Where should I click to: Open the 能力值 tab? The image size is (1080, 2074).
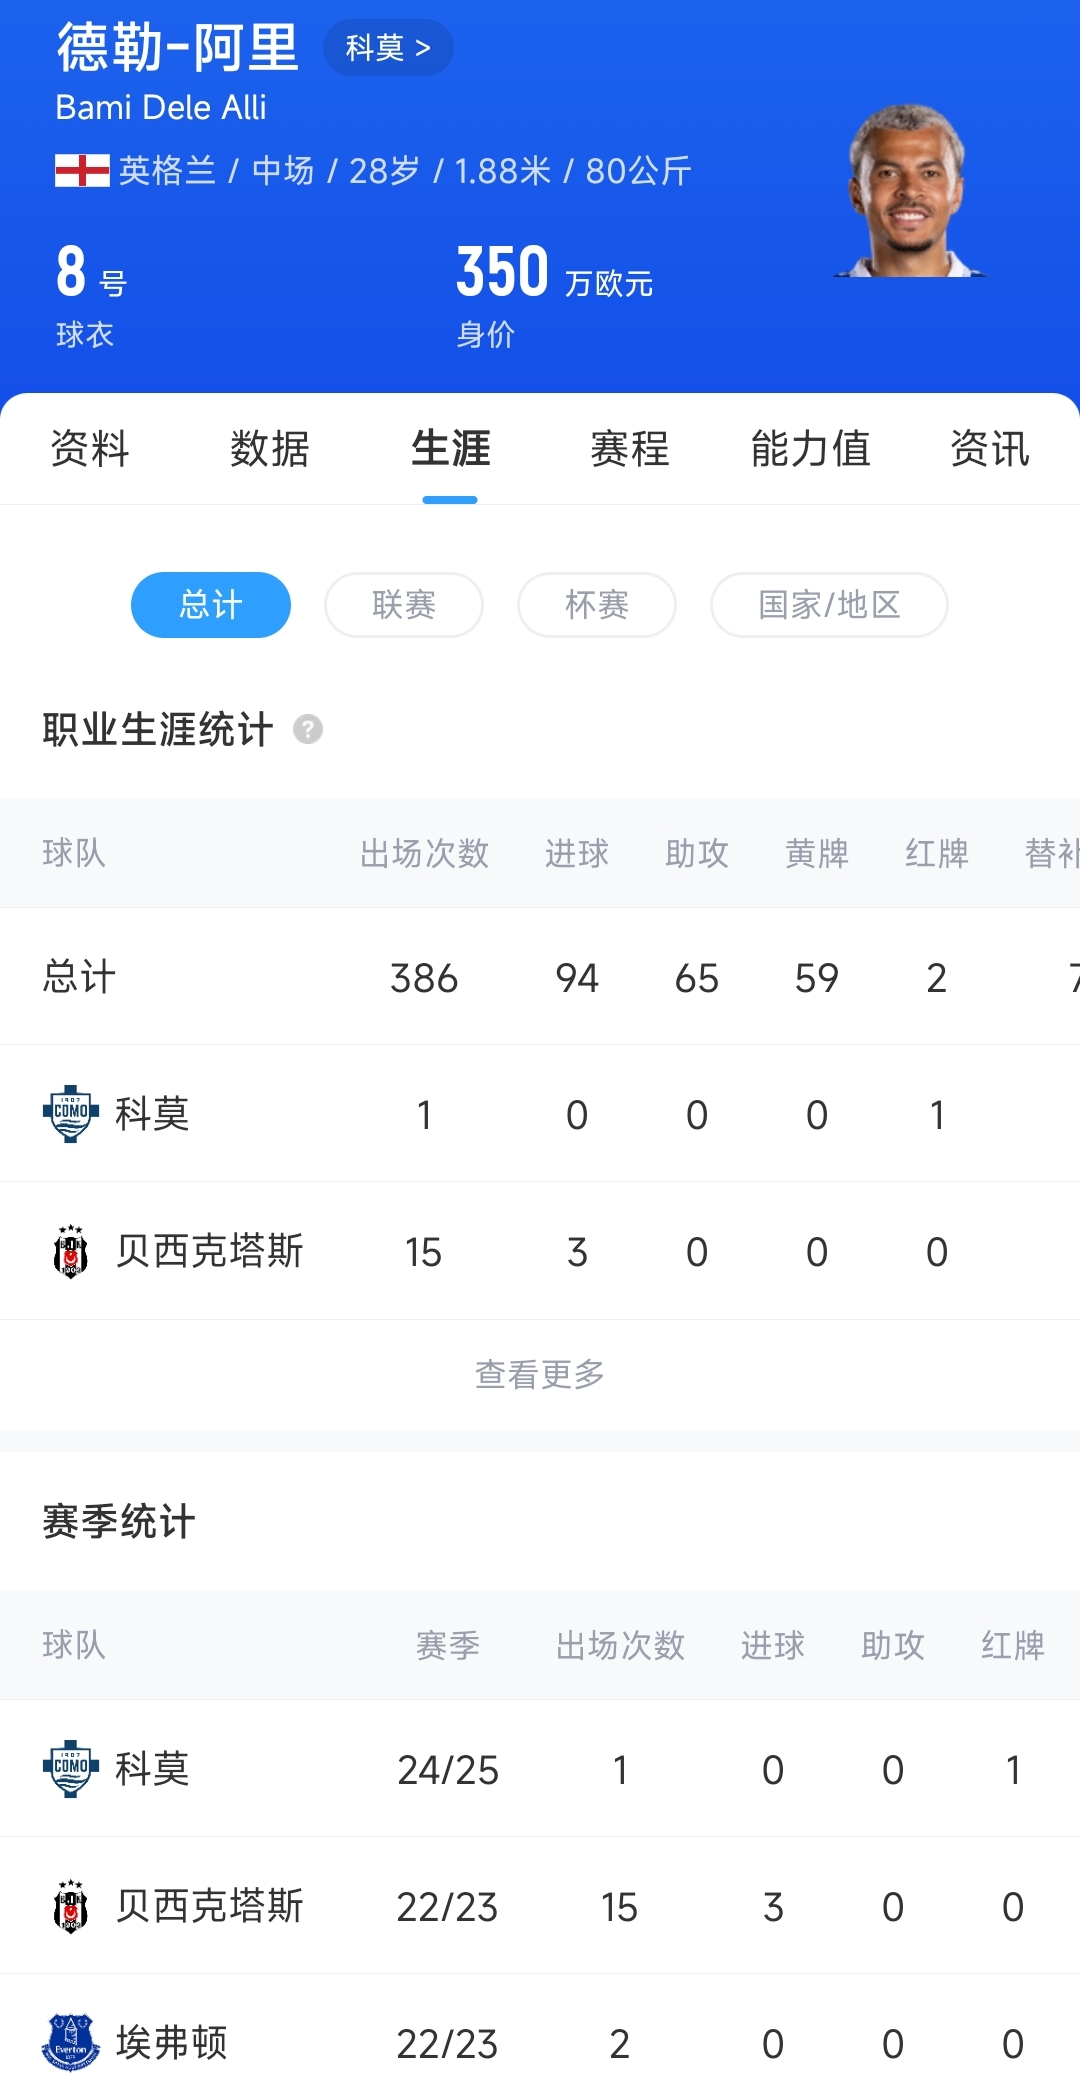coord(810,449)
